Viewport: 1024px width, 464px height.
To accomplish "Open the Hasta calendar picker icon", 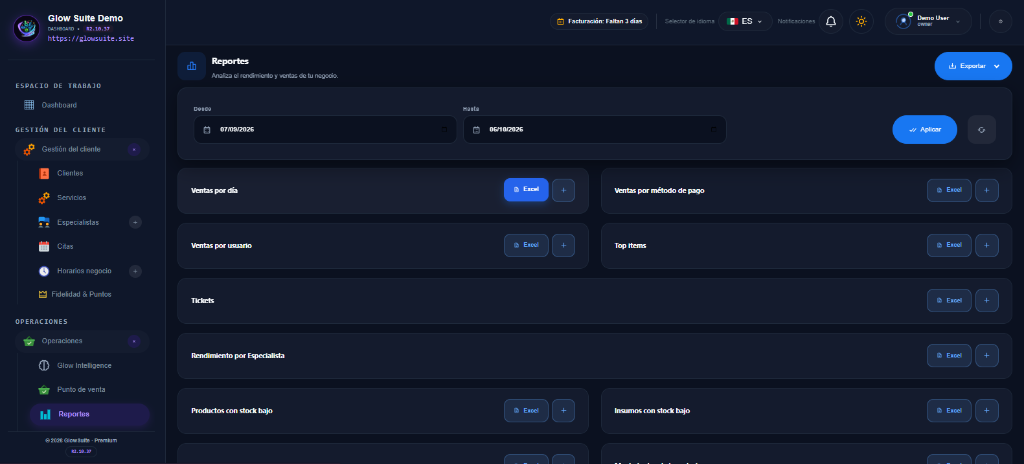I will click(x=714, y=129).
